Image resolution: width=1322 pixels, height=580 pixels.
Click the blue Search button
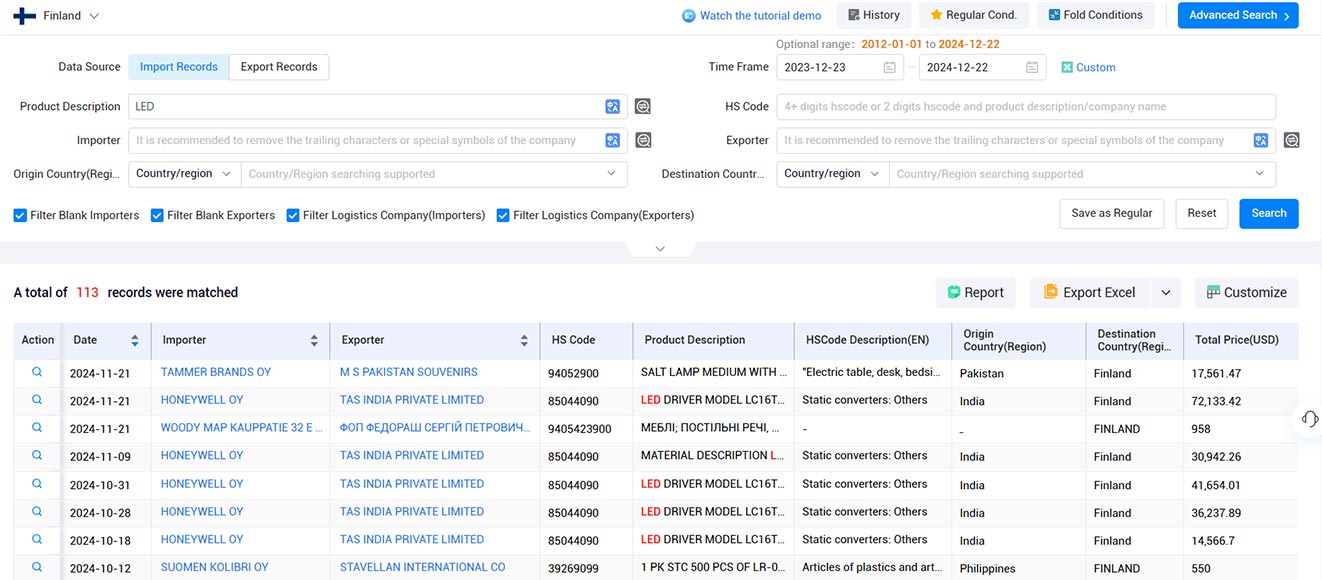point(1269,213)
